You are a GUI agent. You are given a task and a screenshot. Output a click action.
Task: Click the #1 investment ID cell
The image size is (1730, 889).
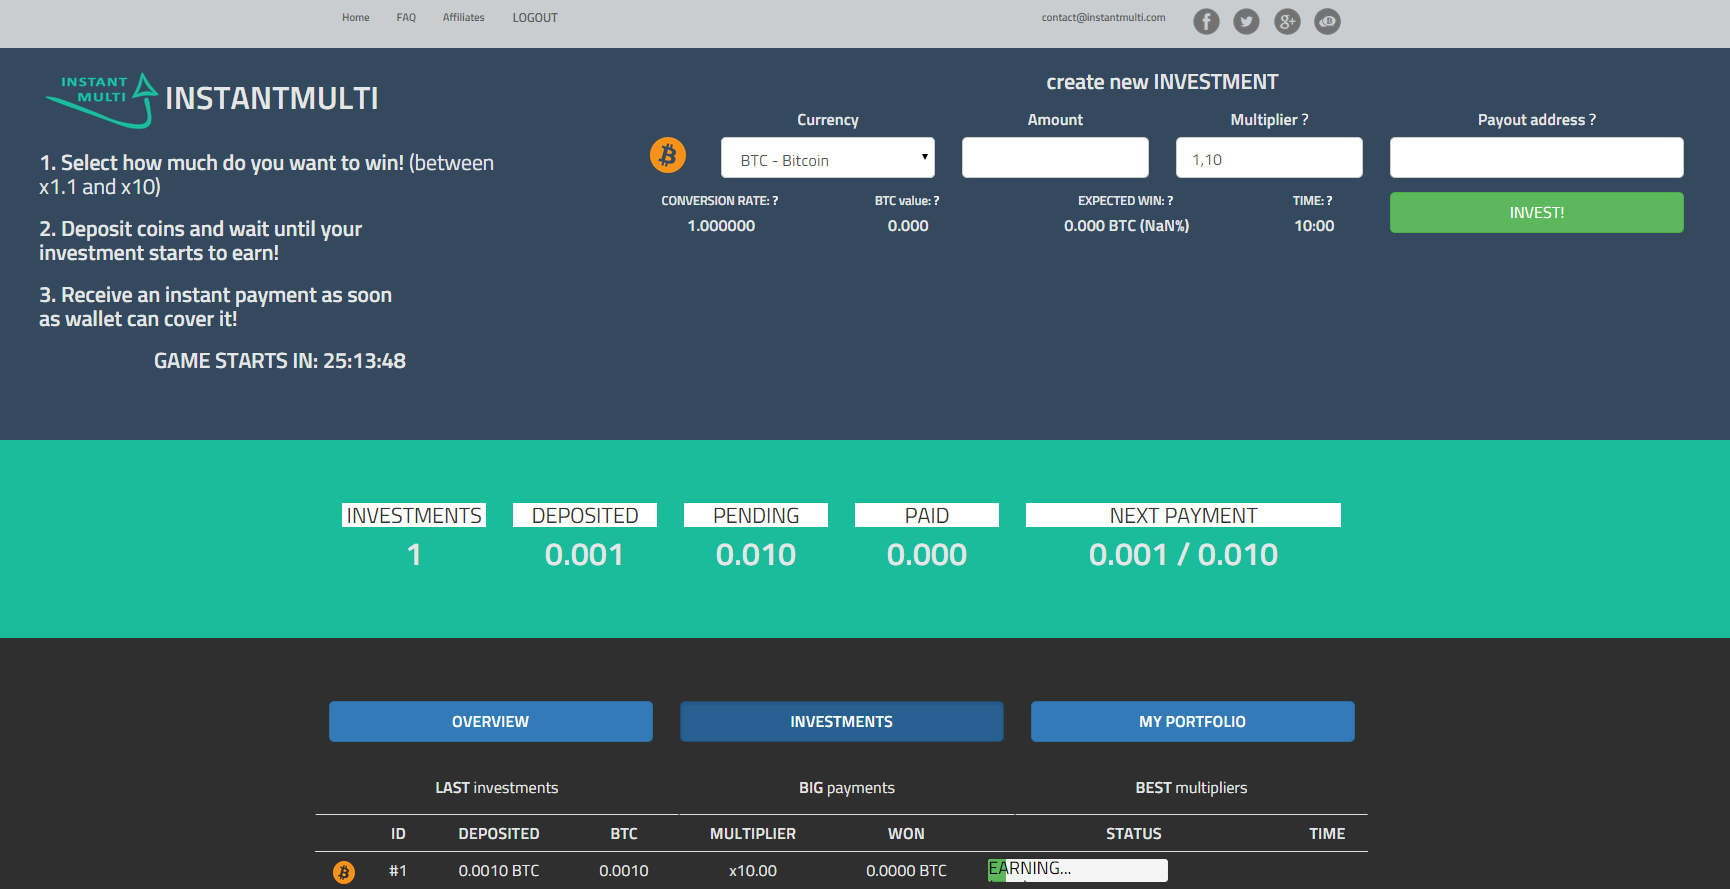click(398, 871)
